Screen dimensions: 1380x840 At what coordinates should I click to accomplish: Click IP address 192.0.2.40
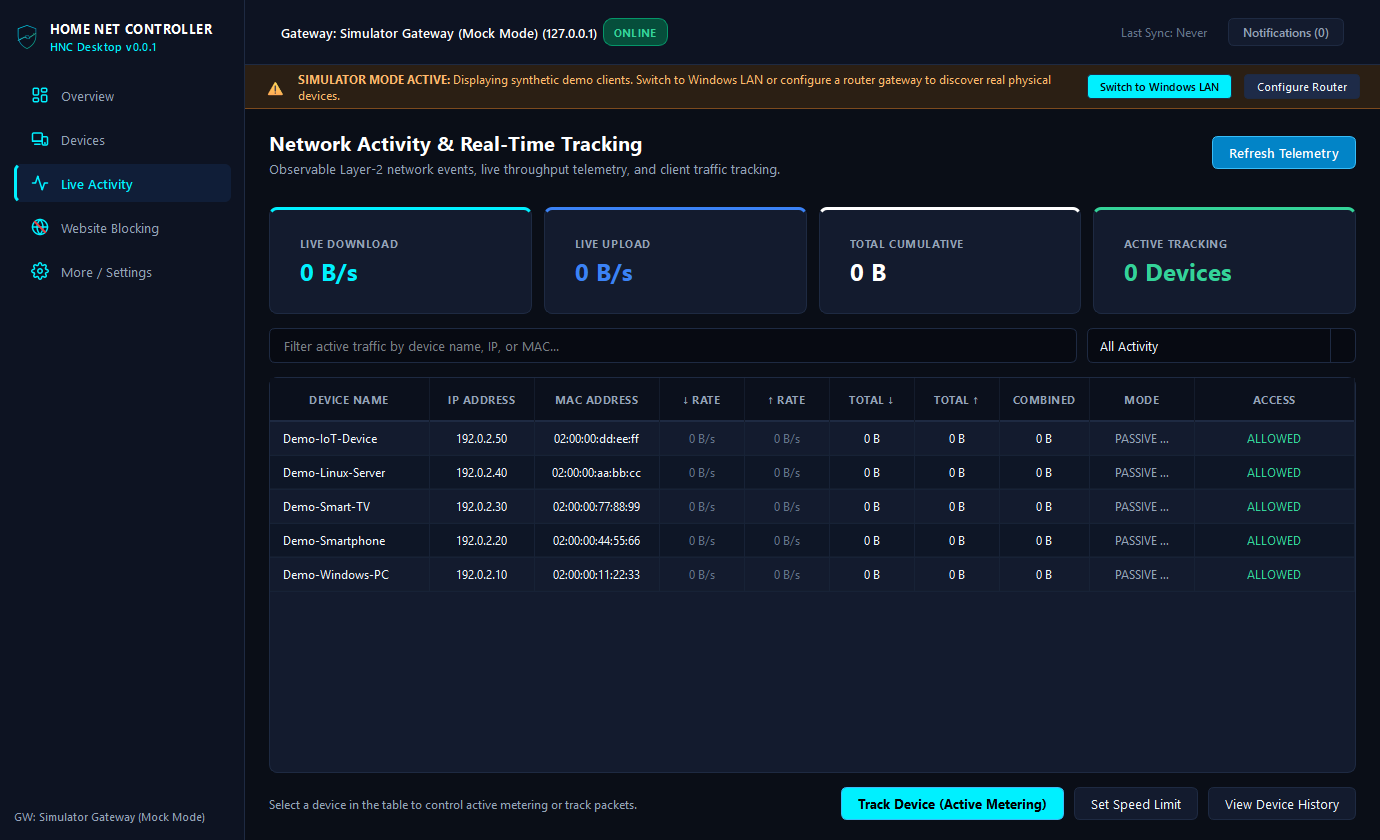pos(482,473)
